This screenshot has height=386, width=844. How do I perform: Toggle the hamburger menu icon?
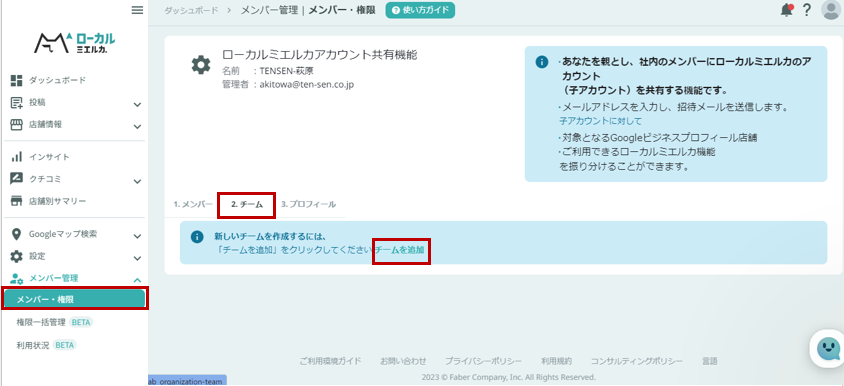pyautogui.click(x=137, y=10)
